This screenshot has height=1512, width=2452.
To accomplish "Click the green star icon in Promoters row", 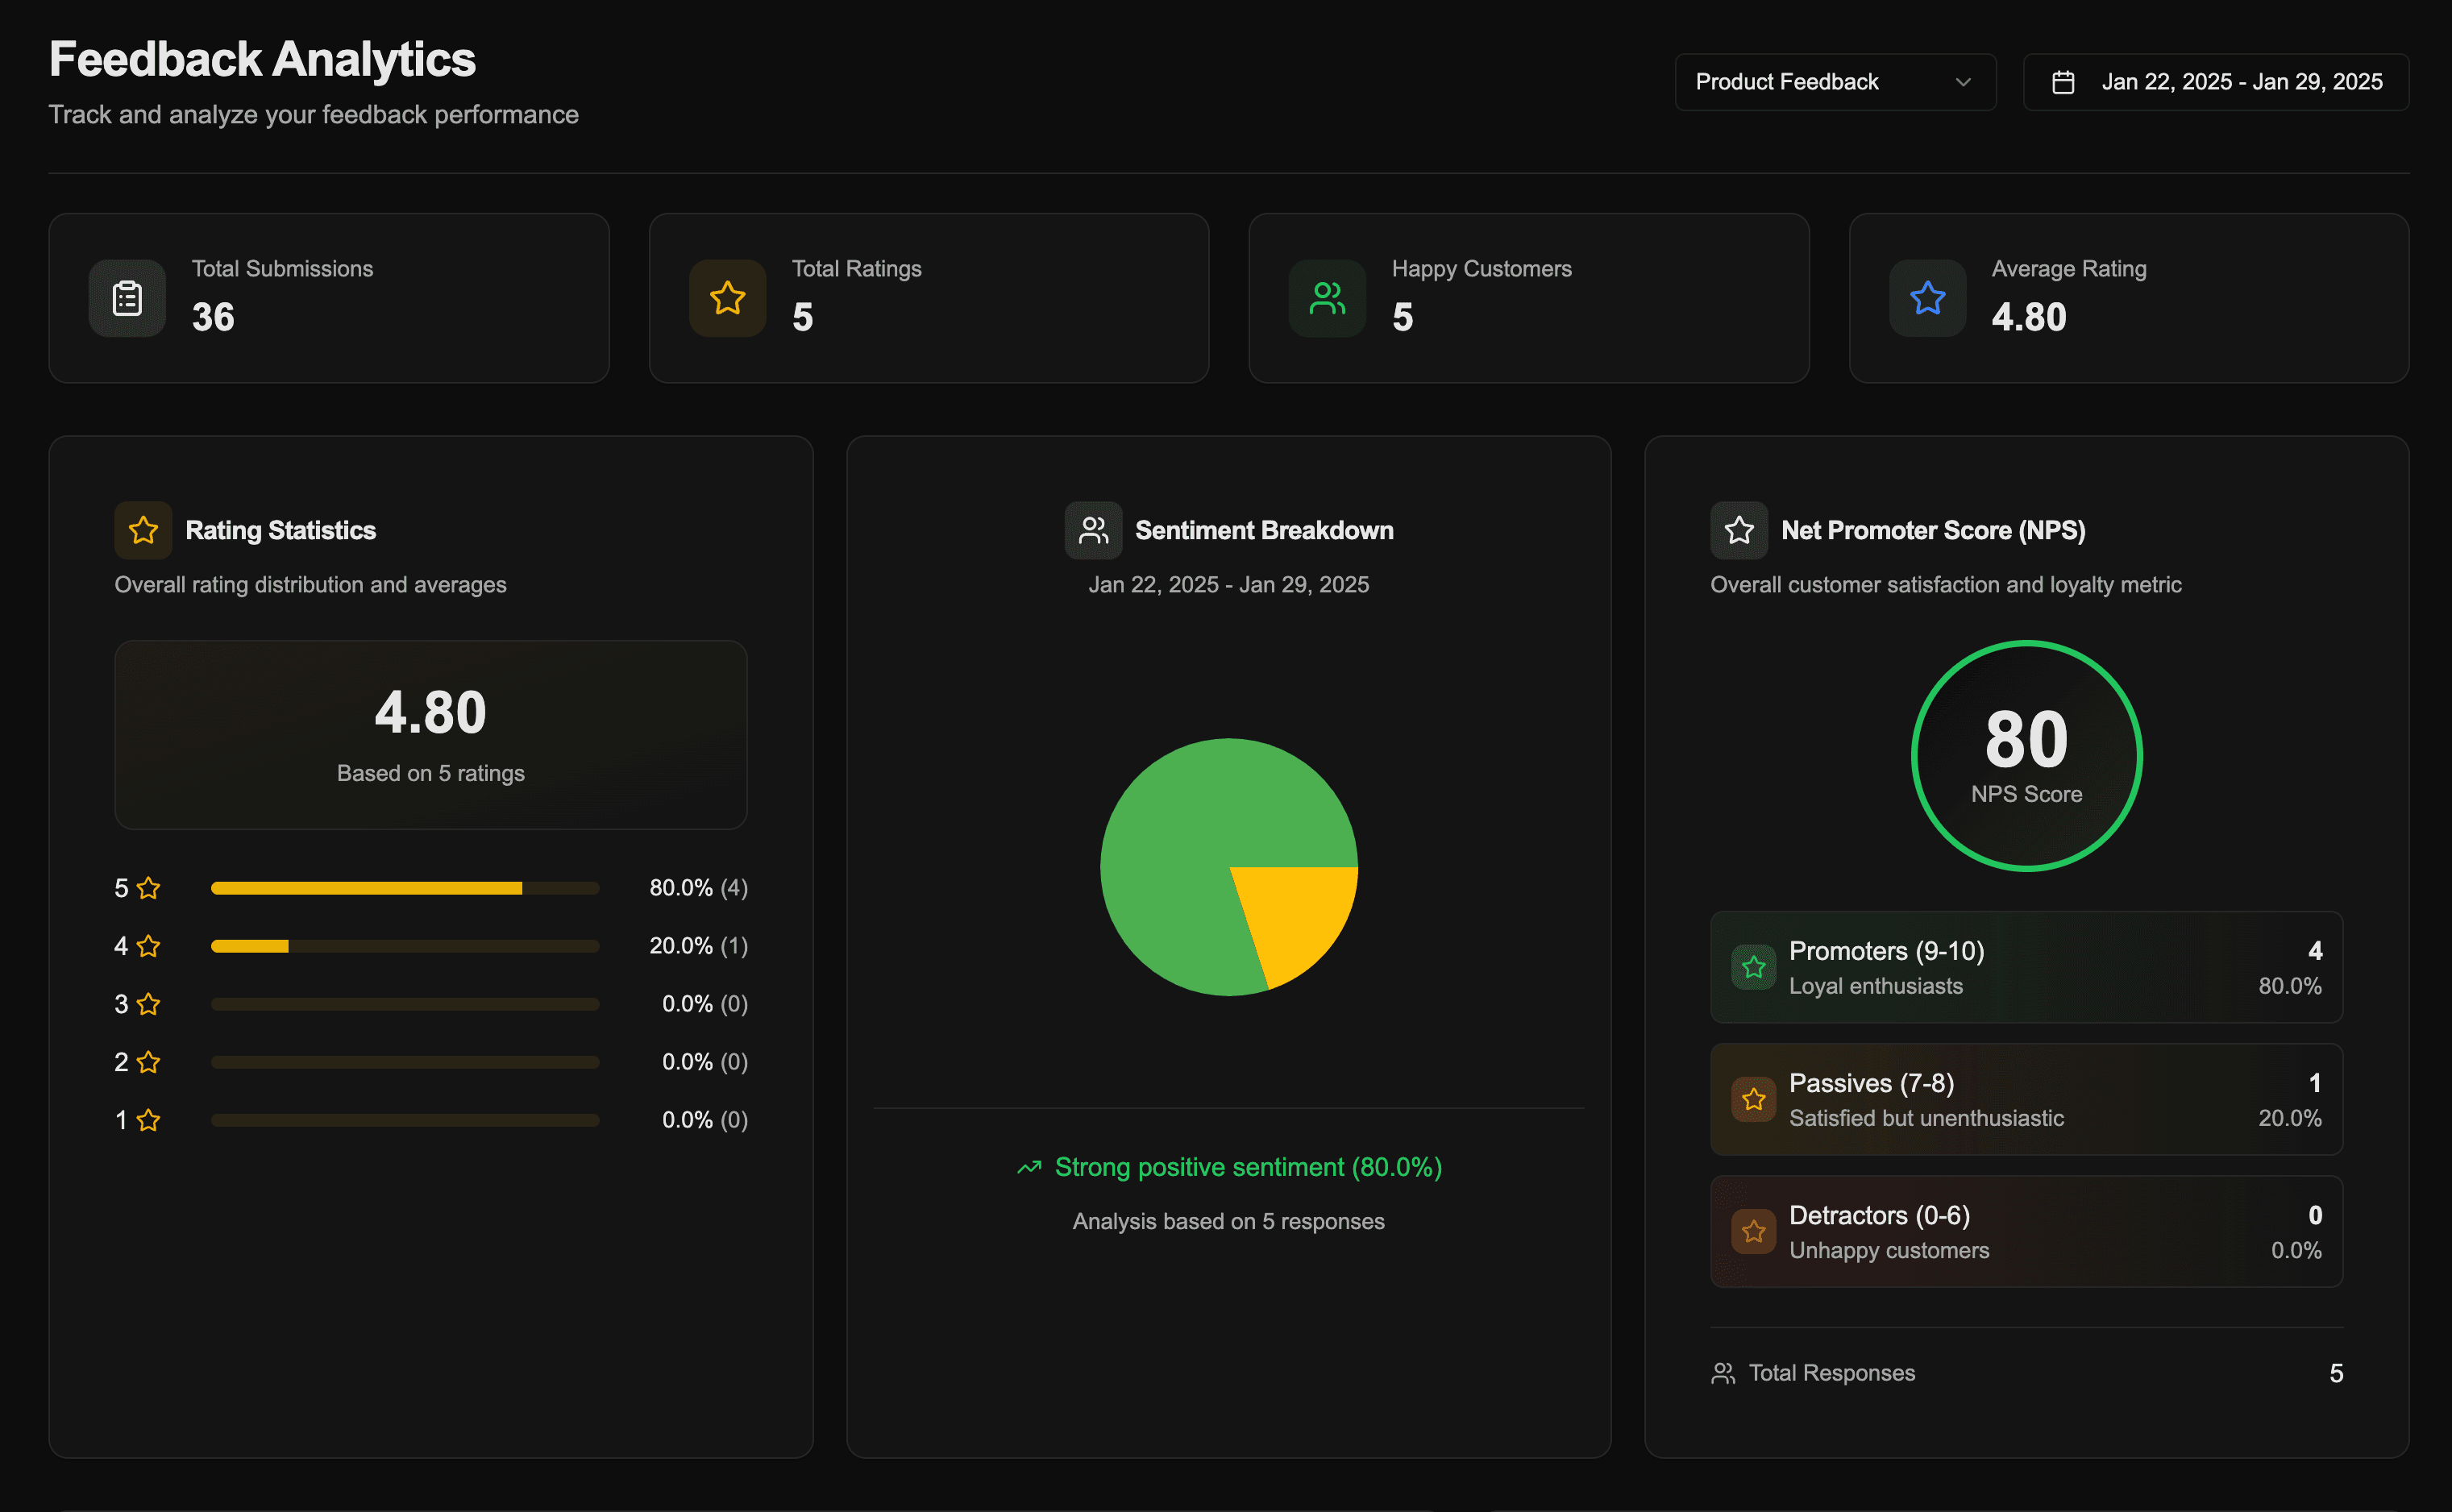I will [x=1753, y=967].
